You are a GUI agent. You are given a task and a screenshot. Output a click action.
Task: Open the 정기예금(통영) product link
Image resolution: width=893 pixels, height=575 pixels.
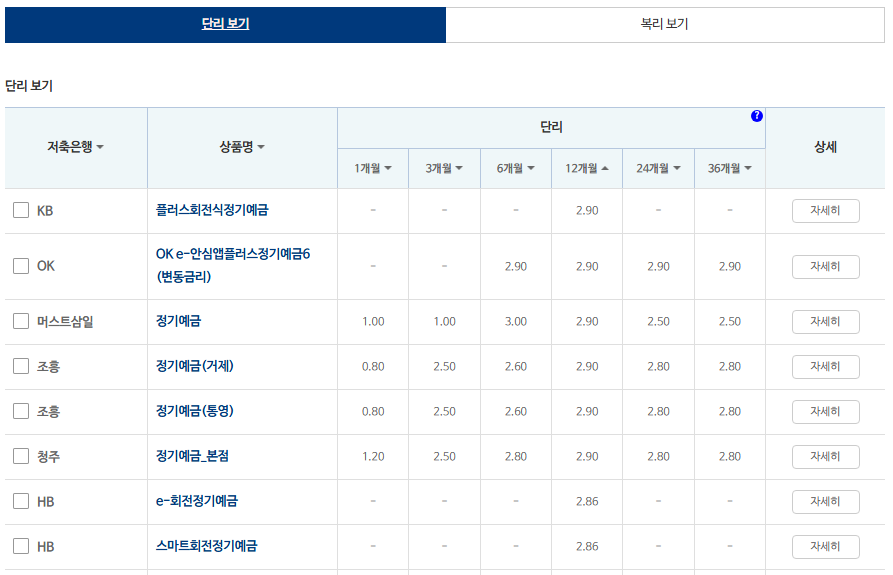click(x=195, y=411)
